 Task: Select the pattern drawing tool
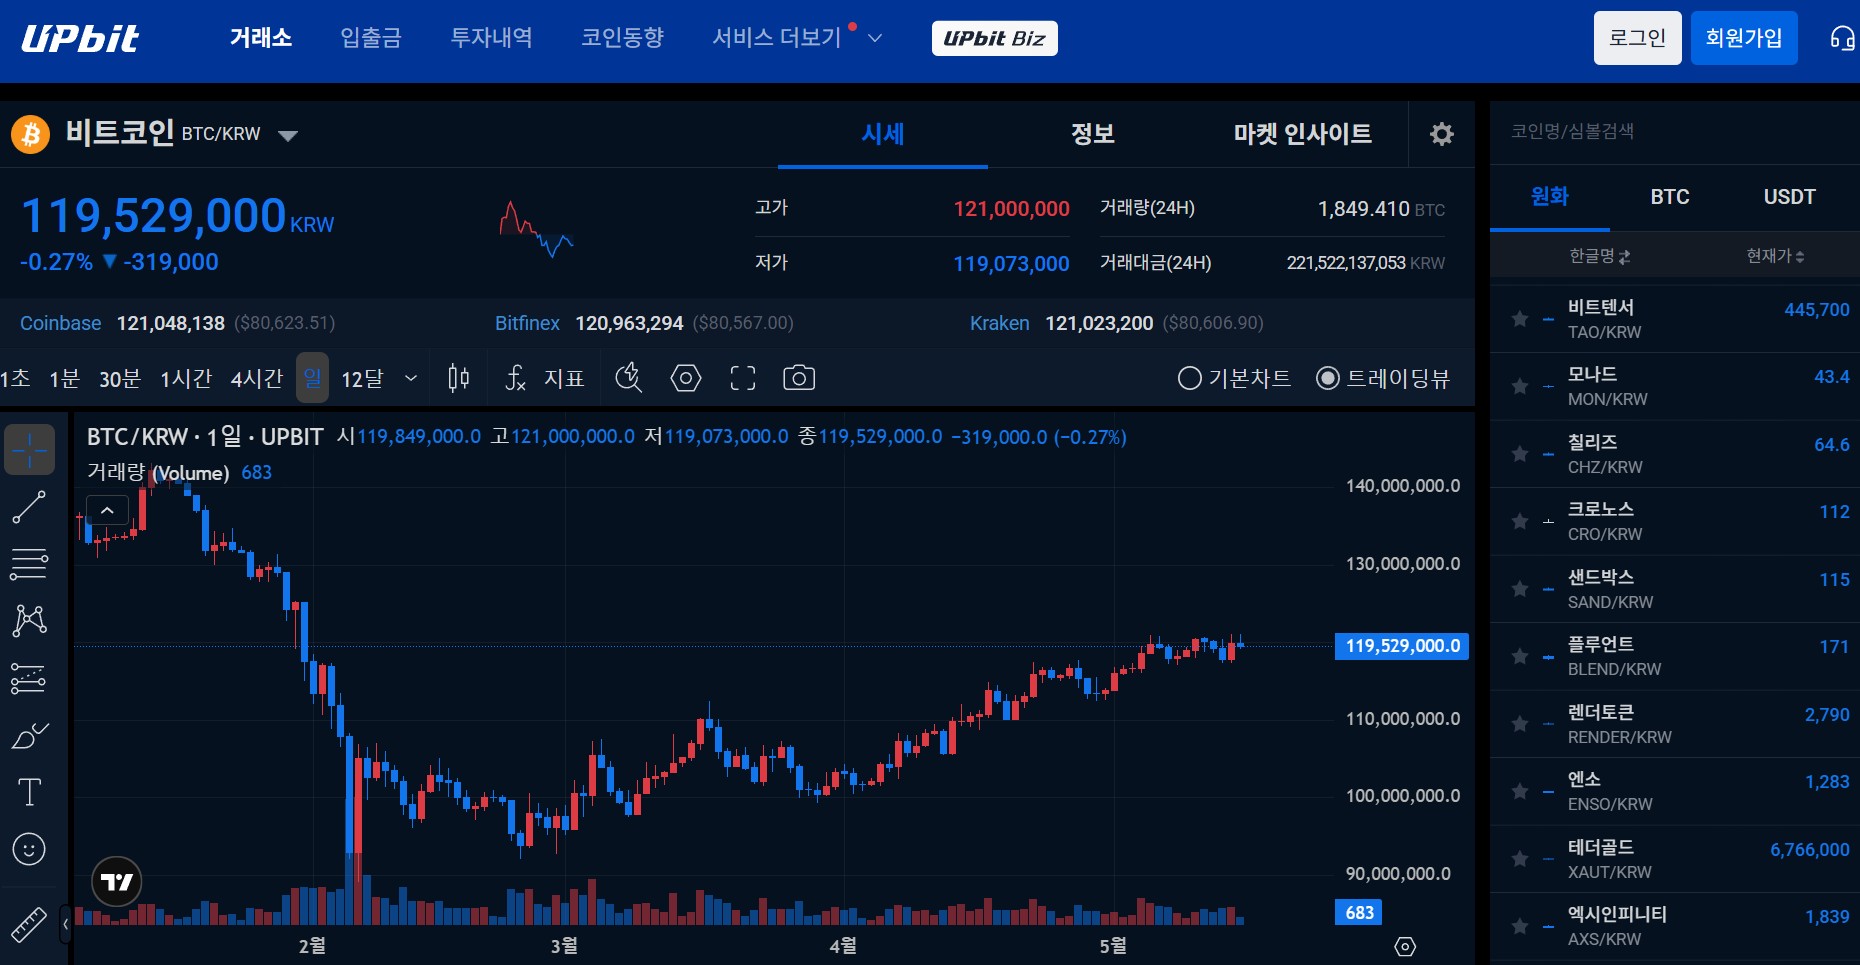point(29,621)
